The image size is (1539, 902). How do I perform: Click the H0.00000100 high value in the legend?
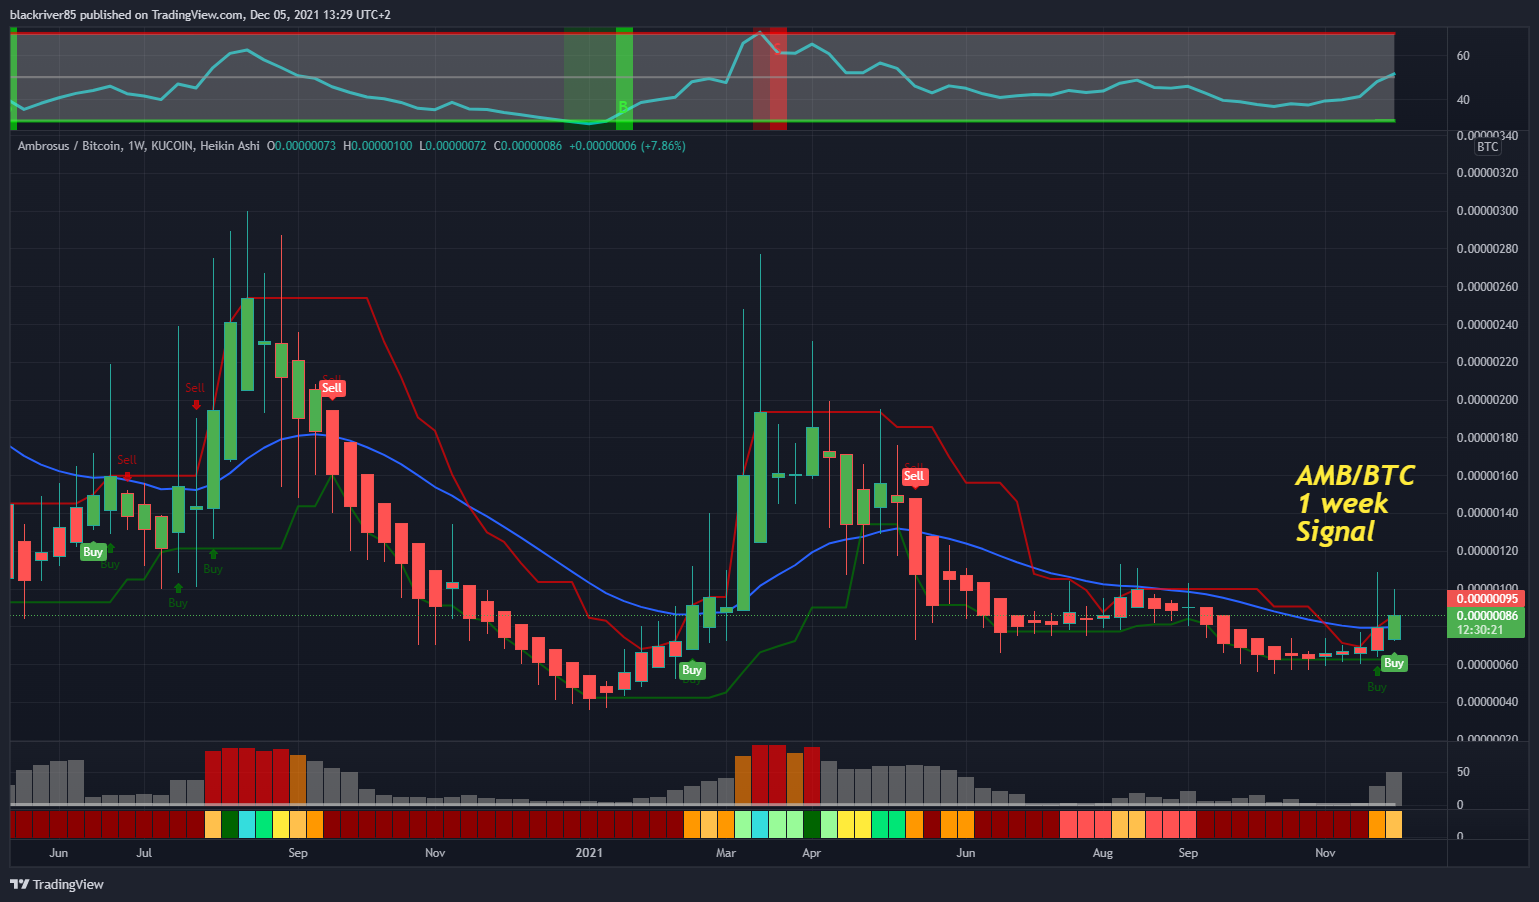(x=377, y=146)
